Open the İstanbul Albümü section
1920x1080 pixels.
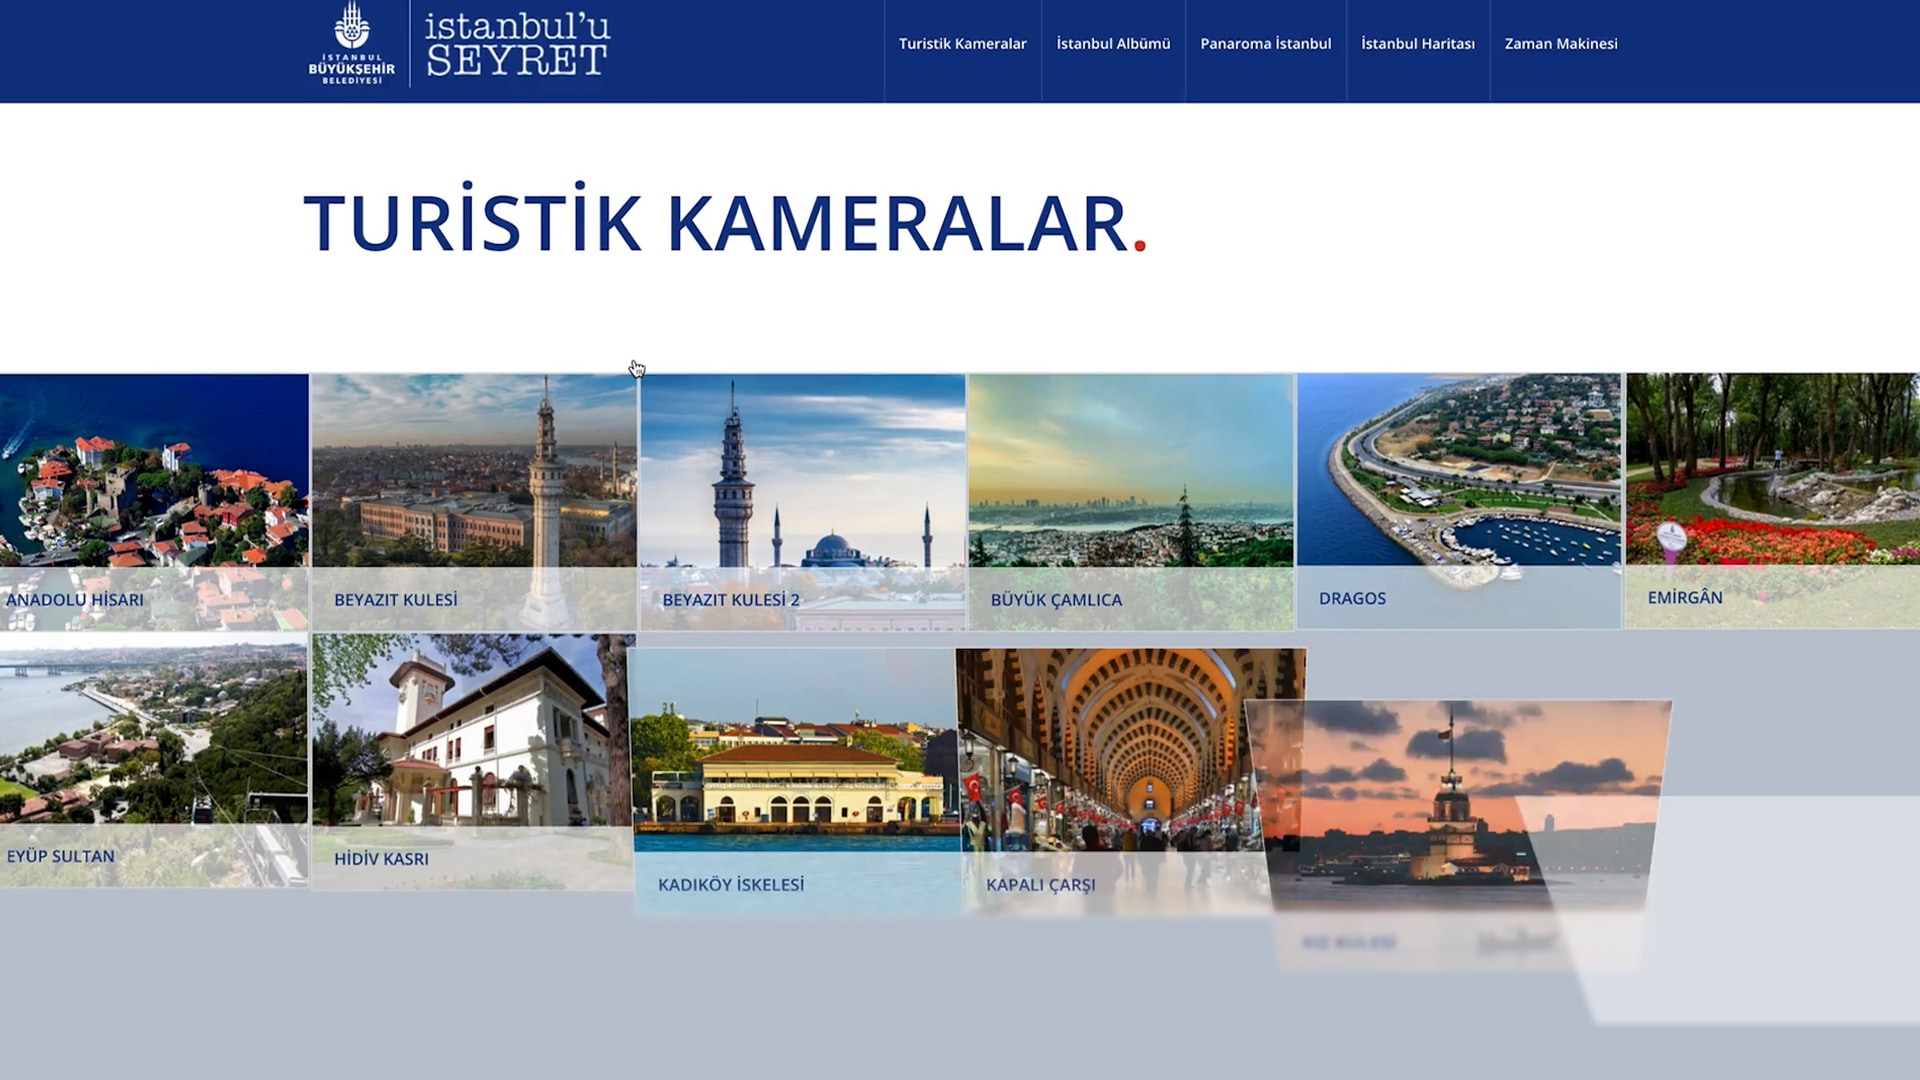1113,44
